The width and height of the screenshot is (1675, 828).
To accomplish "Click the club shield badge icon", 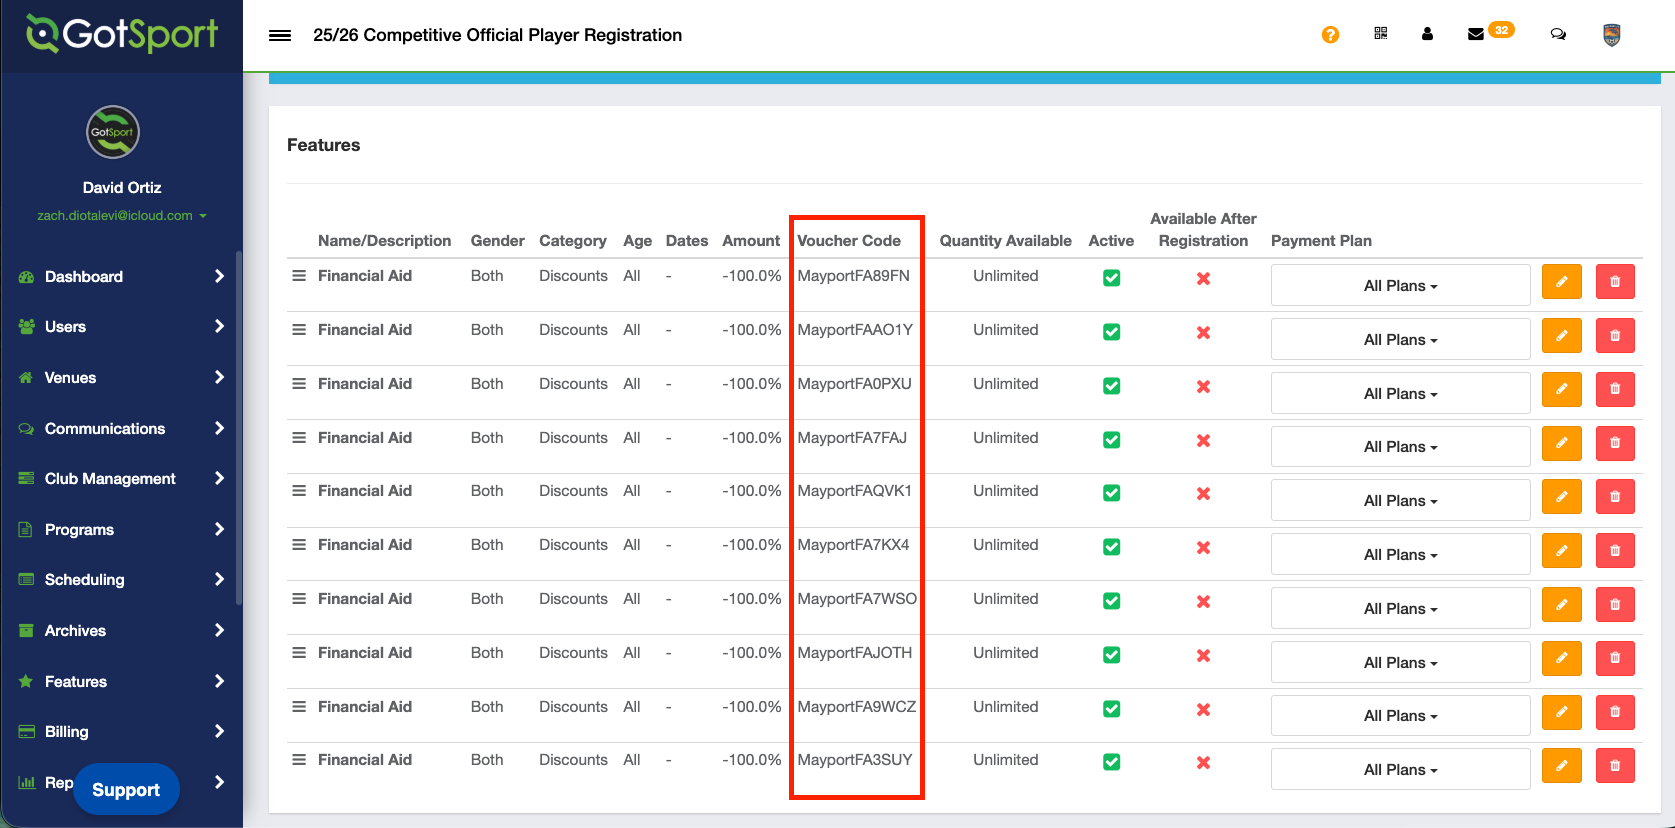I will click(1611, 36).
